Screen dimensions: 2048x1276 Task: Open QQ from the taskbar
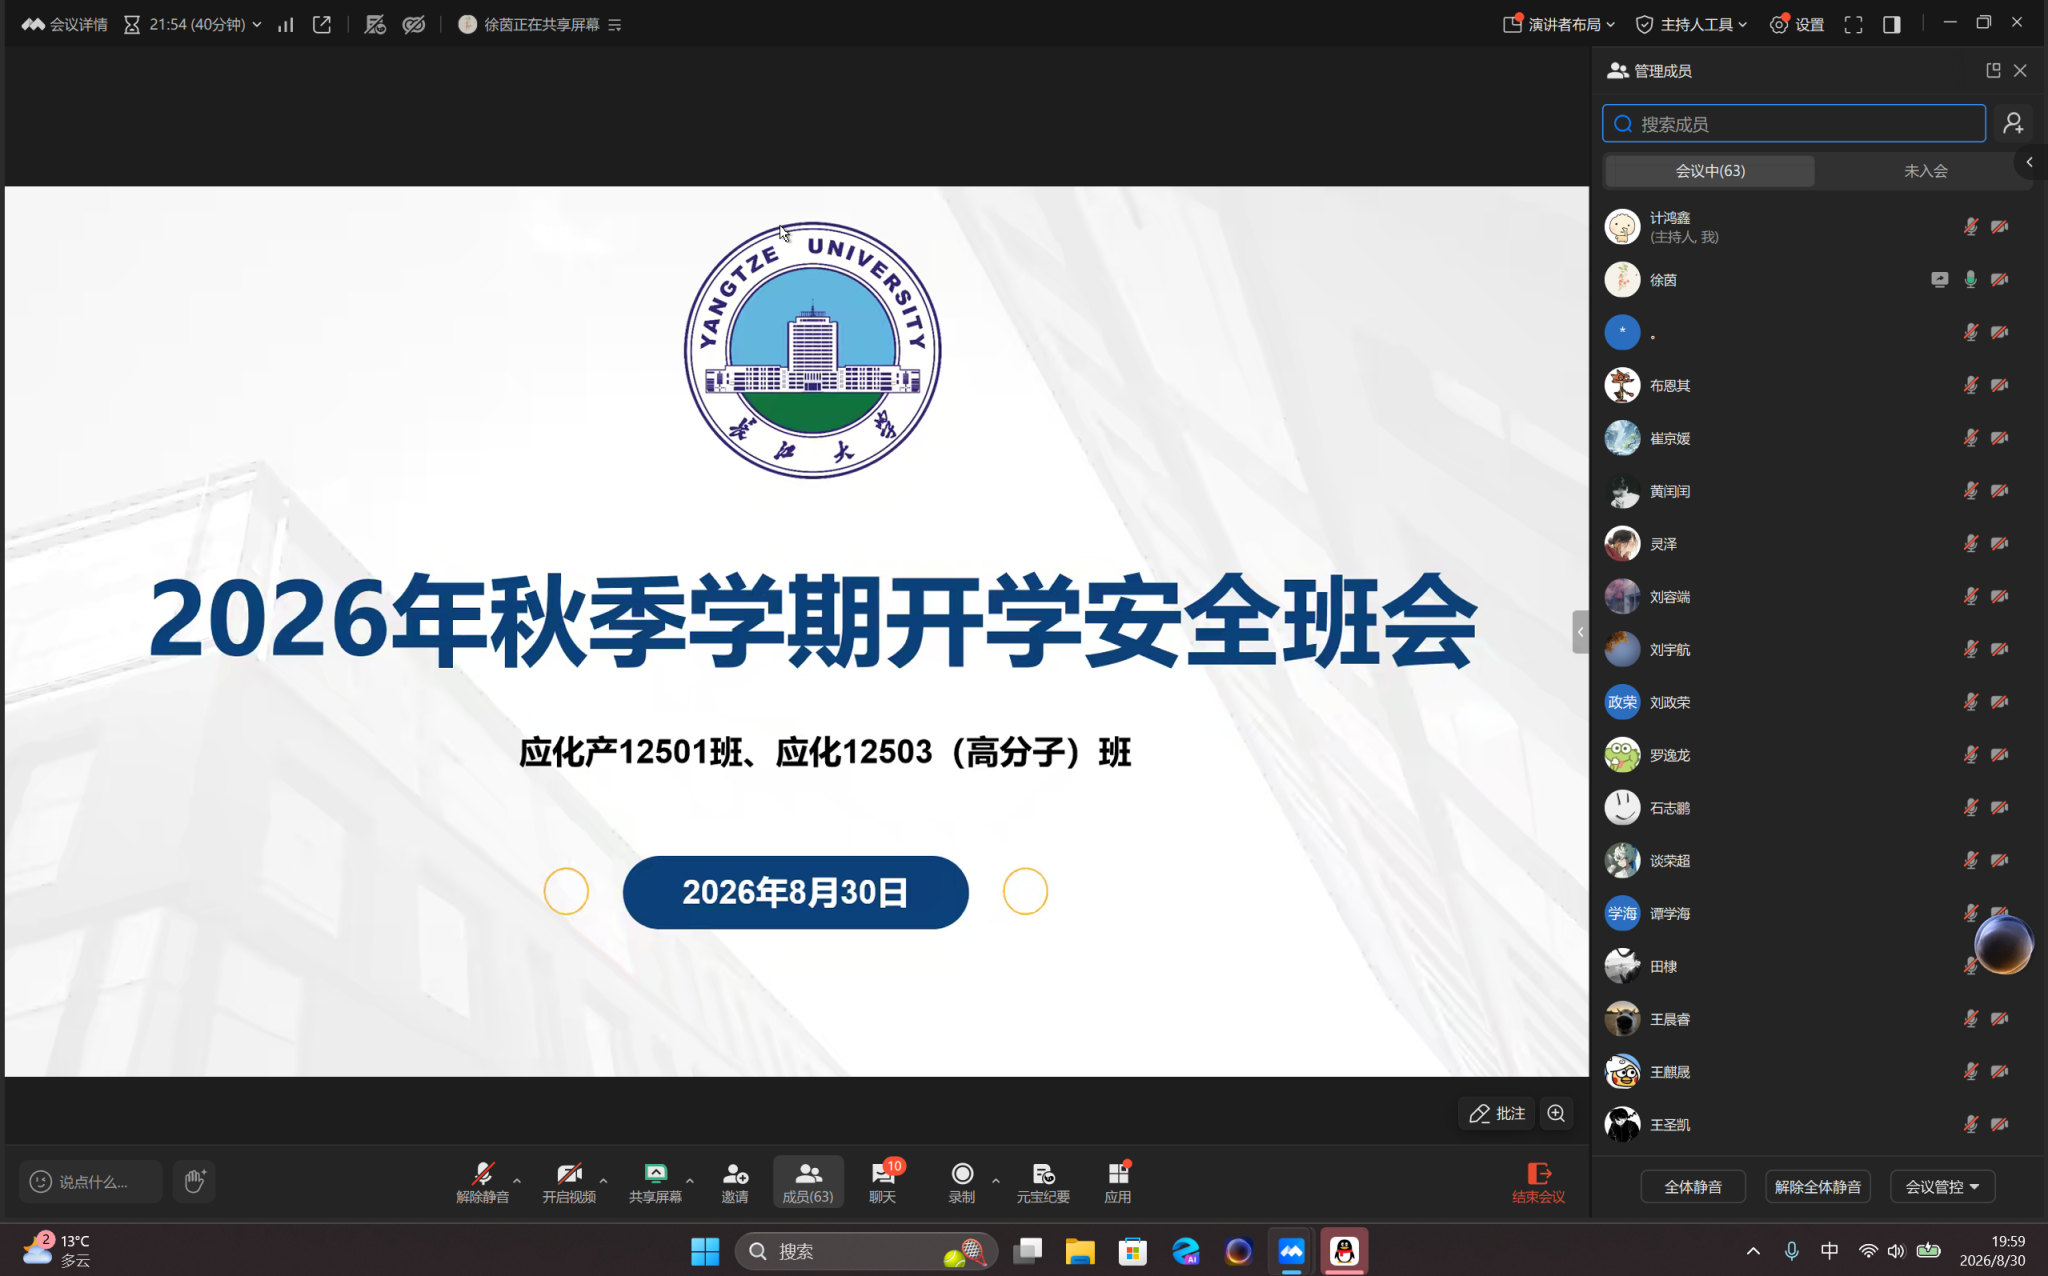[x=1344, y=1251]
